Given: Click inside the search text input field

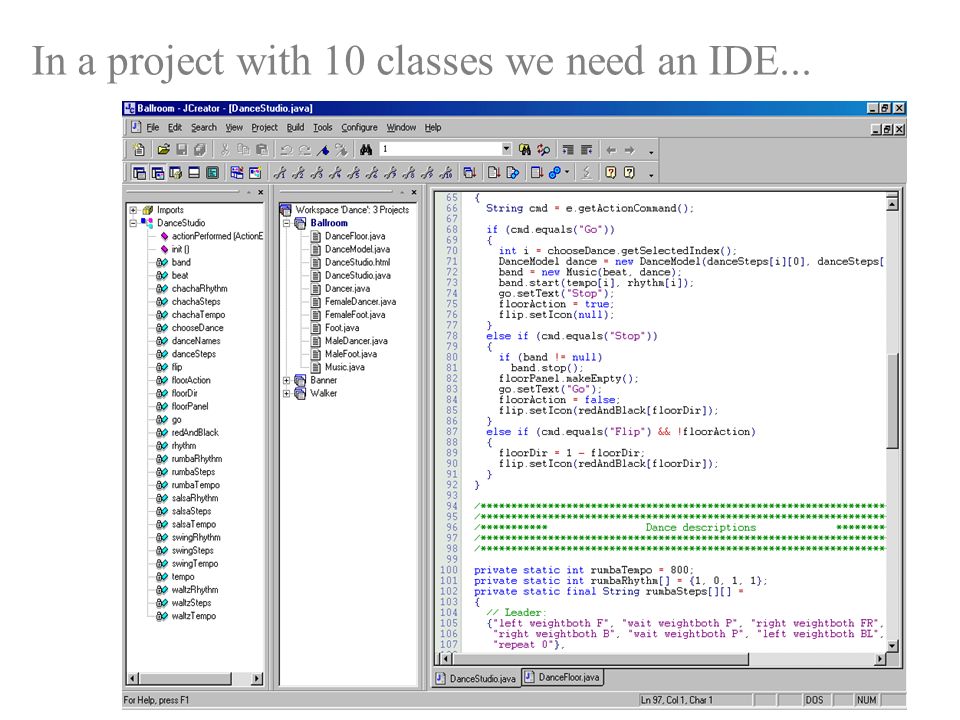Looking at the screenshot, I should (x=440, y=149).
